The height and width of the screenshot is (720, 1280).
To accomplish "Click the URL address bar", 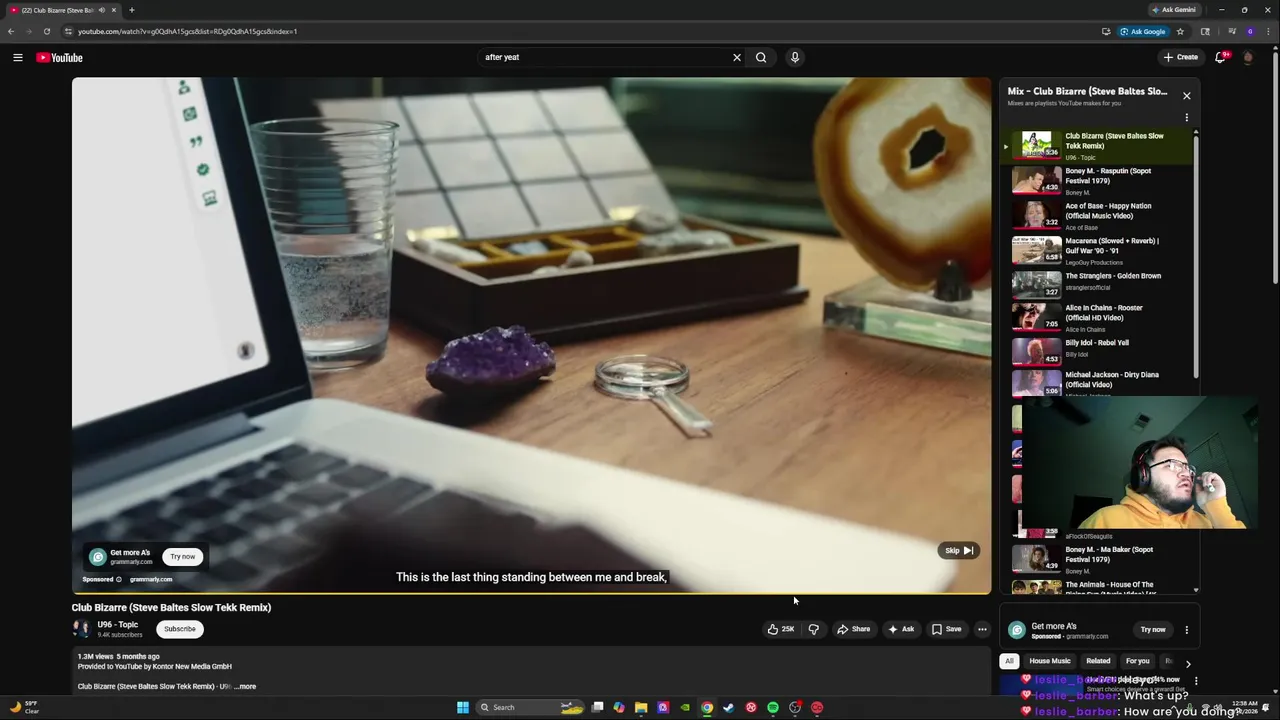I will click(x=580, y=31).
